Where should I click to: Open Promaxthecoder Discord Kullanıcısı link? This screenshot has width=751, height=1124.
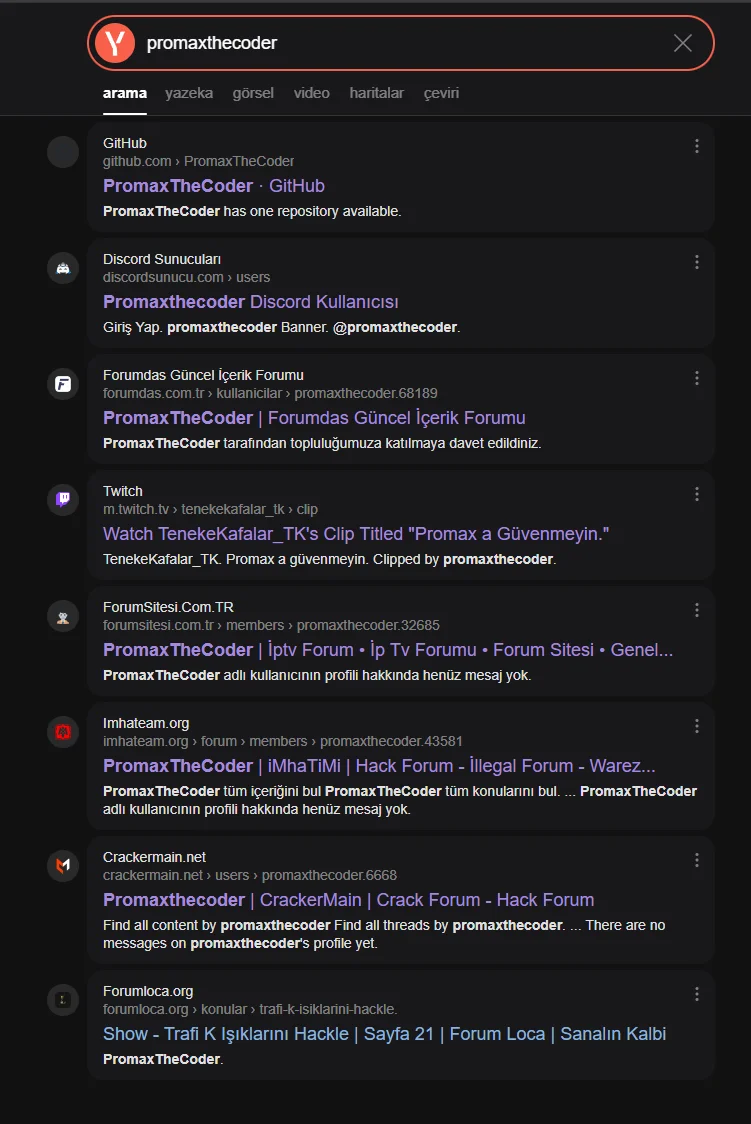point(251,302)
